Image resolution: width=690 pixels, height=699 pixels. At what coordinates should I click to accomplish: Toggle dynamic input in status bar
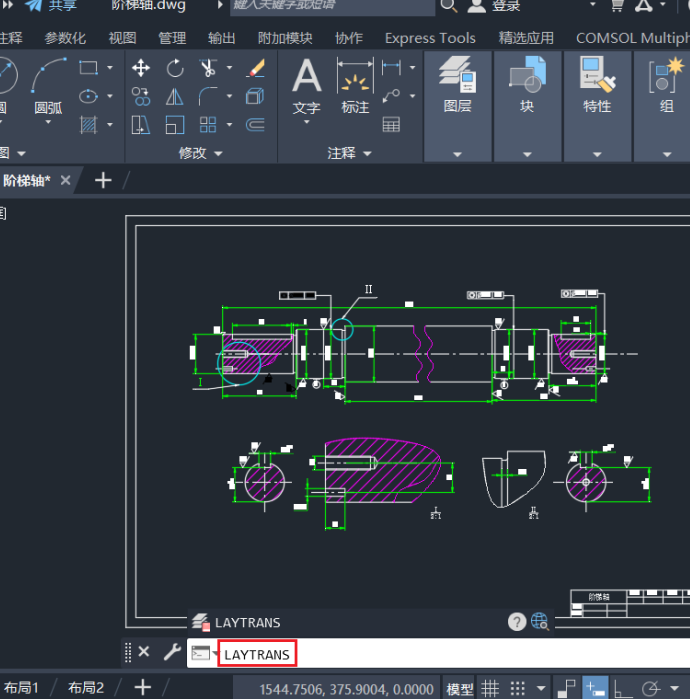(595, 688)
